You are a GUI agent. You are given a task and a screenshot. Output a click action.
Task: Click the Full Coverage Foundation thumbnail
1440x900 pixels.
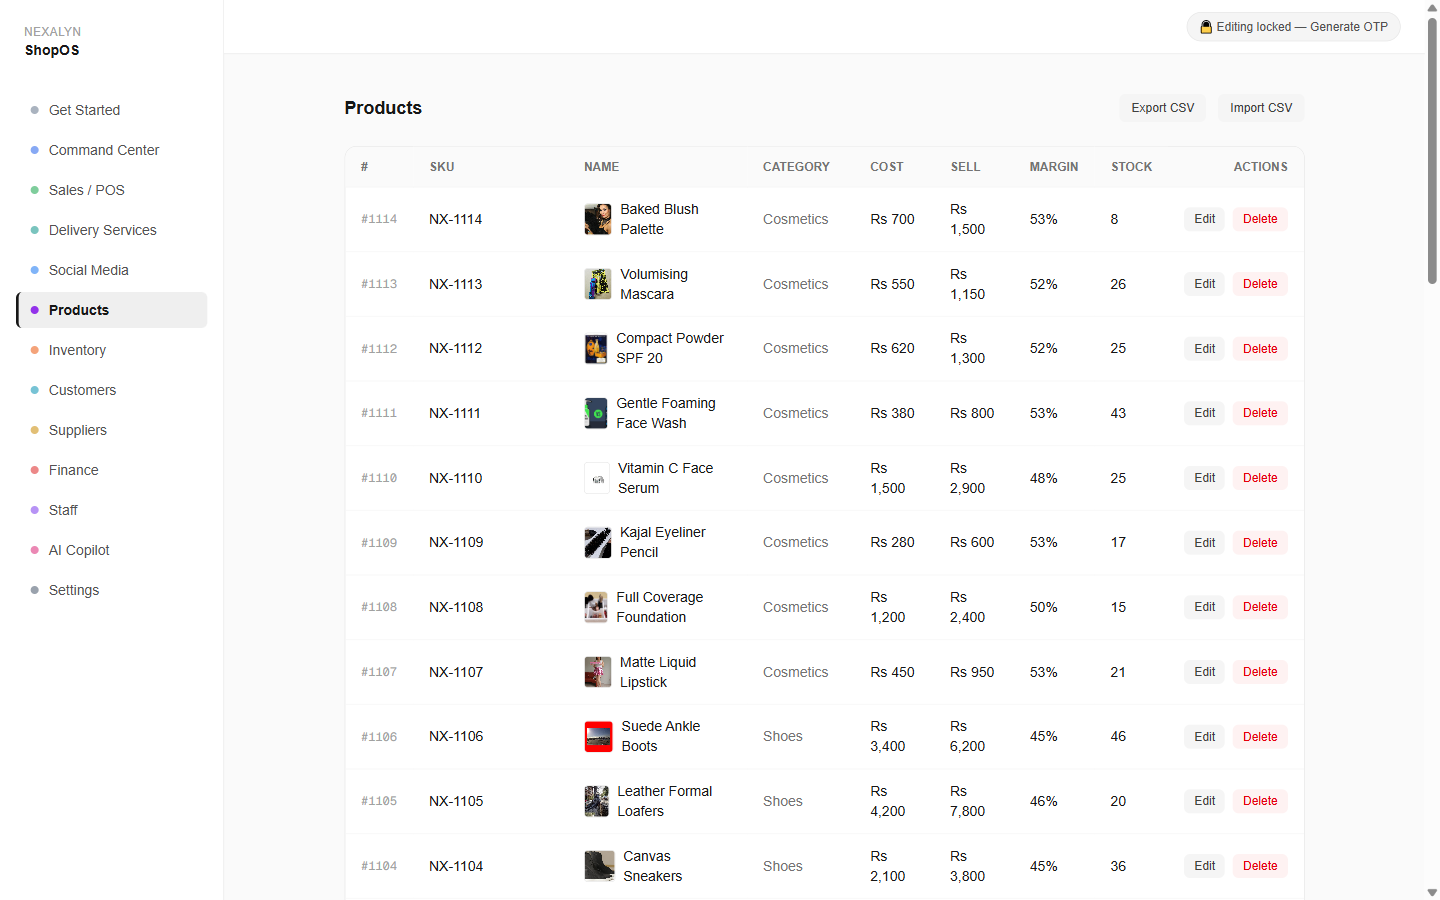(596, 607)
